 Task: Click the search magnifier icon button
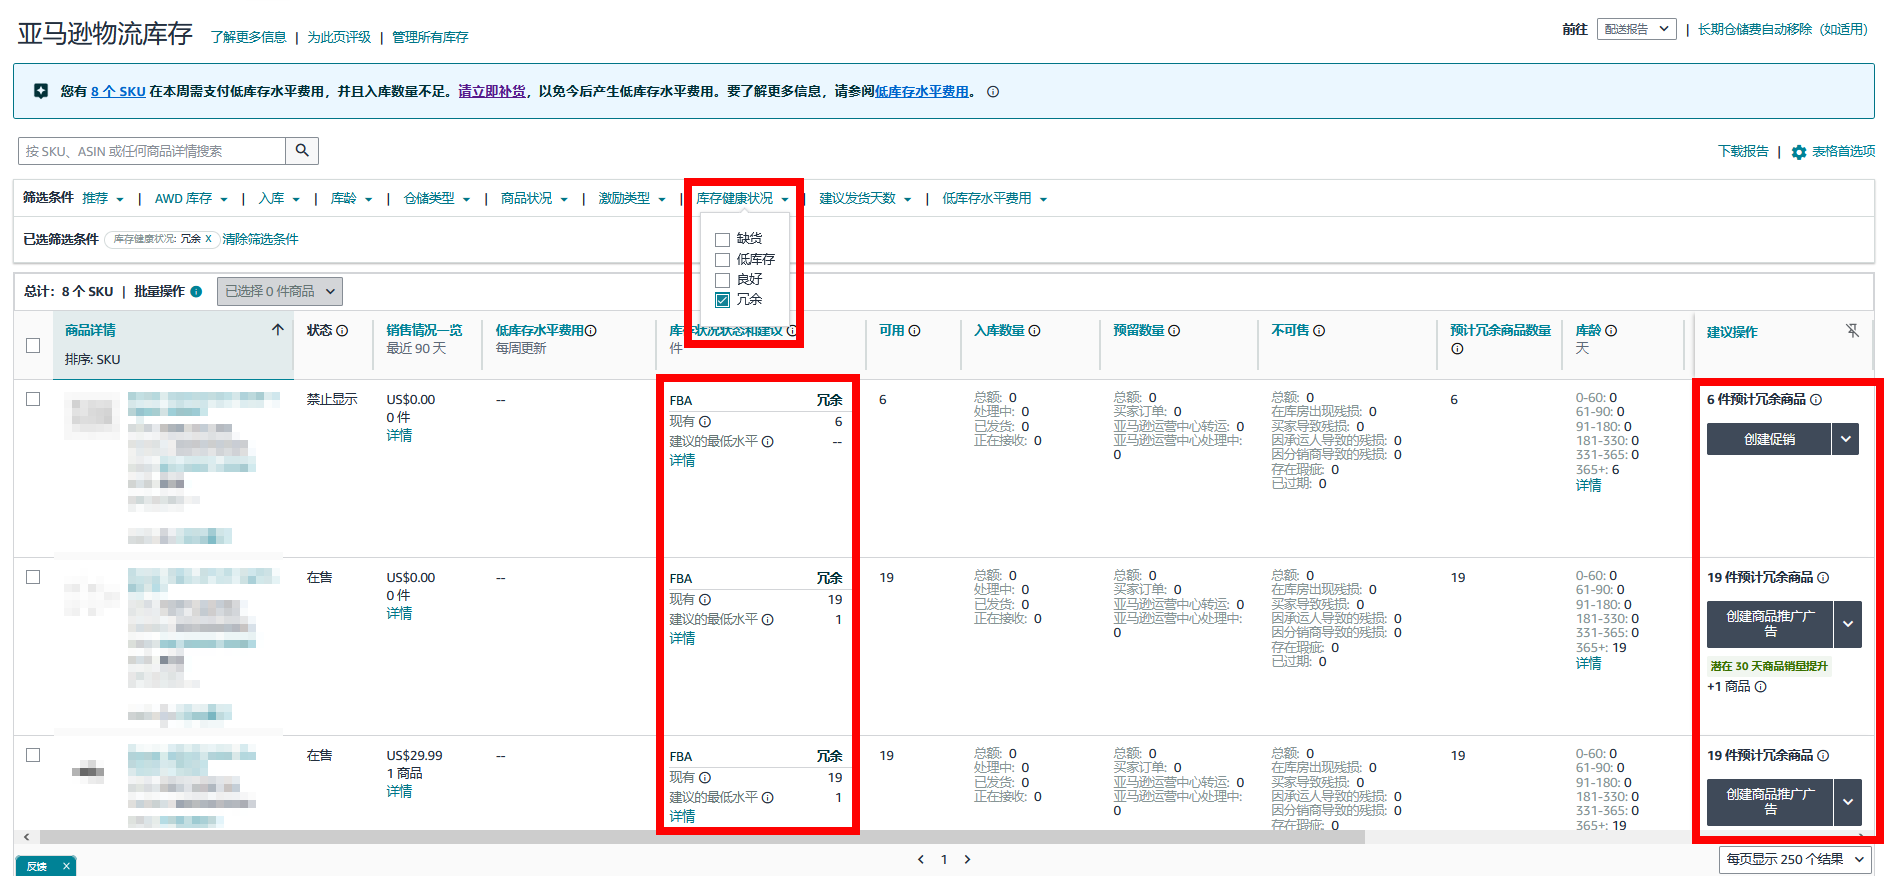pyautogui.click(x=302, y=151)
